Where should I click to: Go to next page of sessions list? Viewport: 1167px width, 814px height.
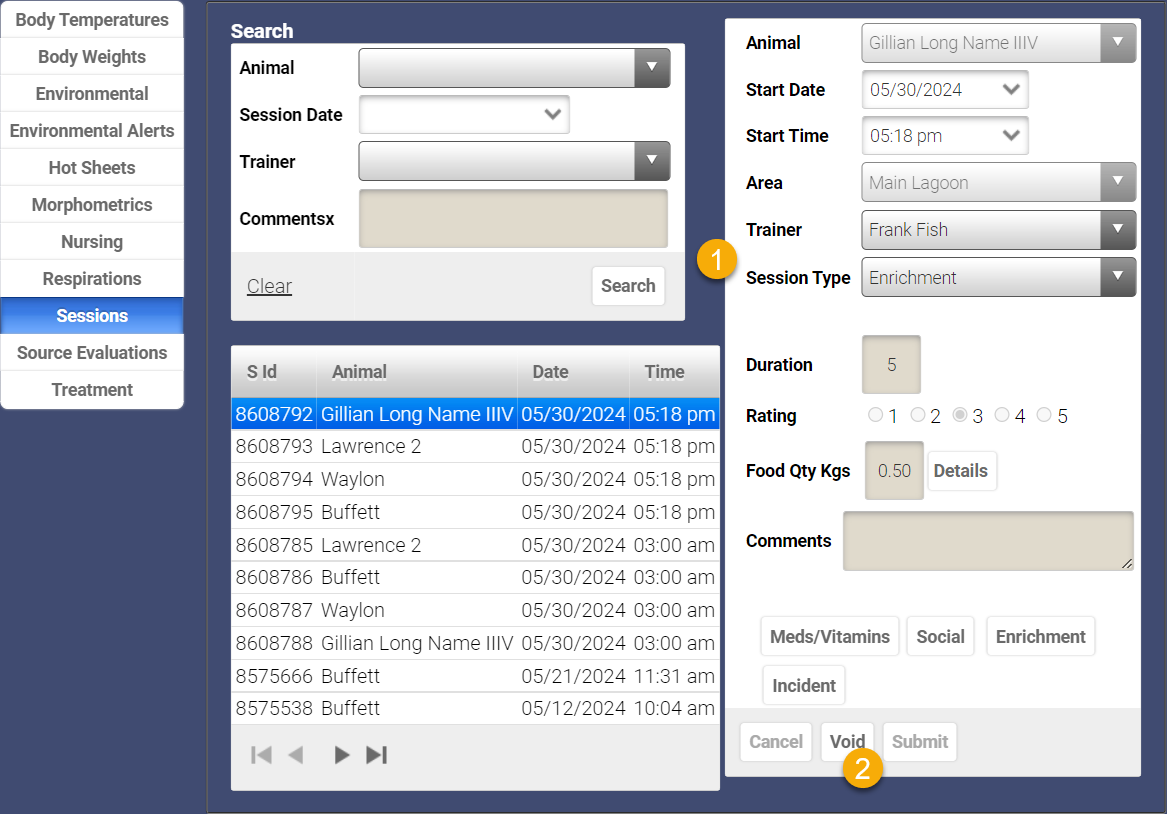341,755
